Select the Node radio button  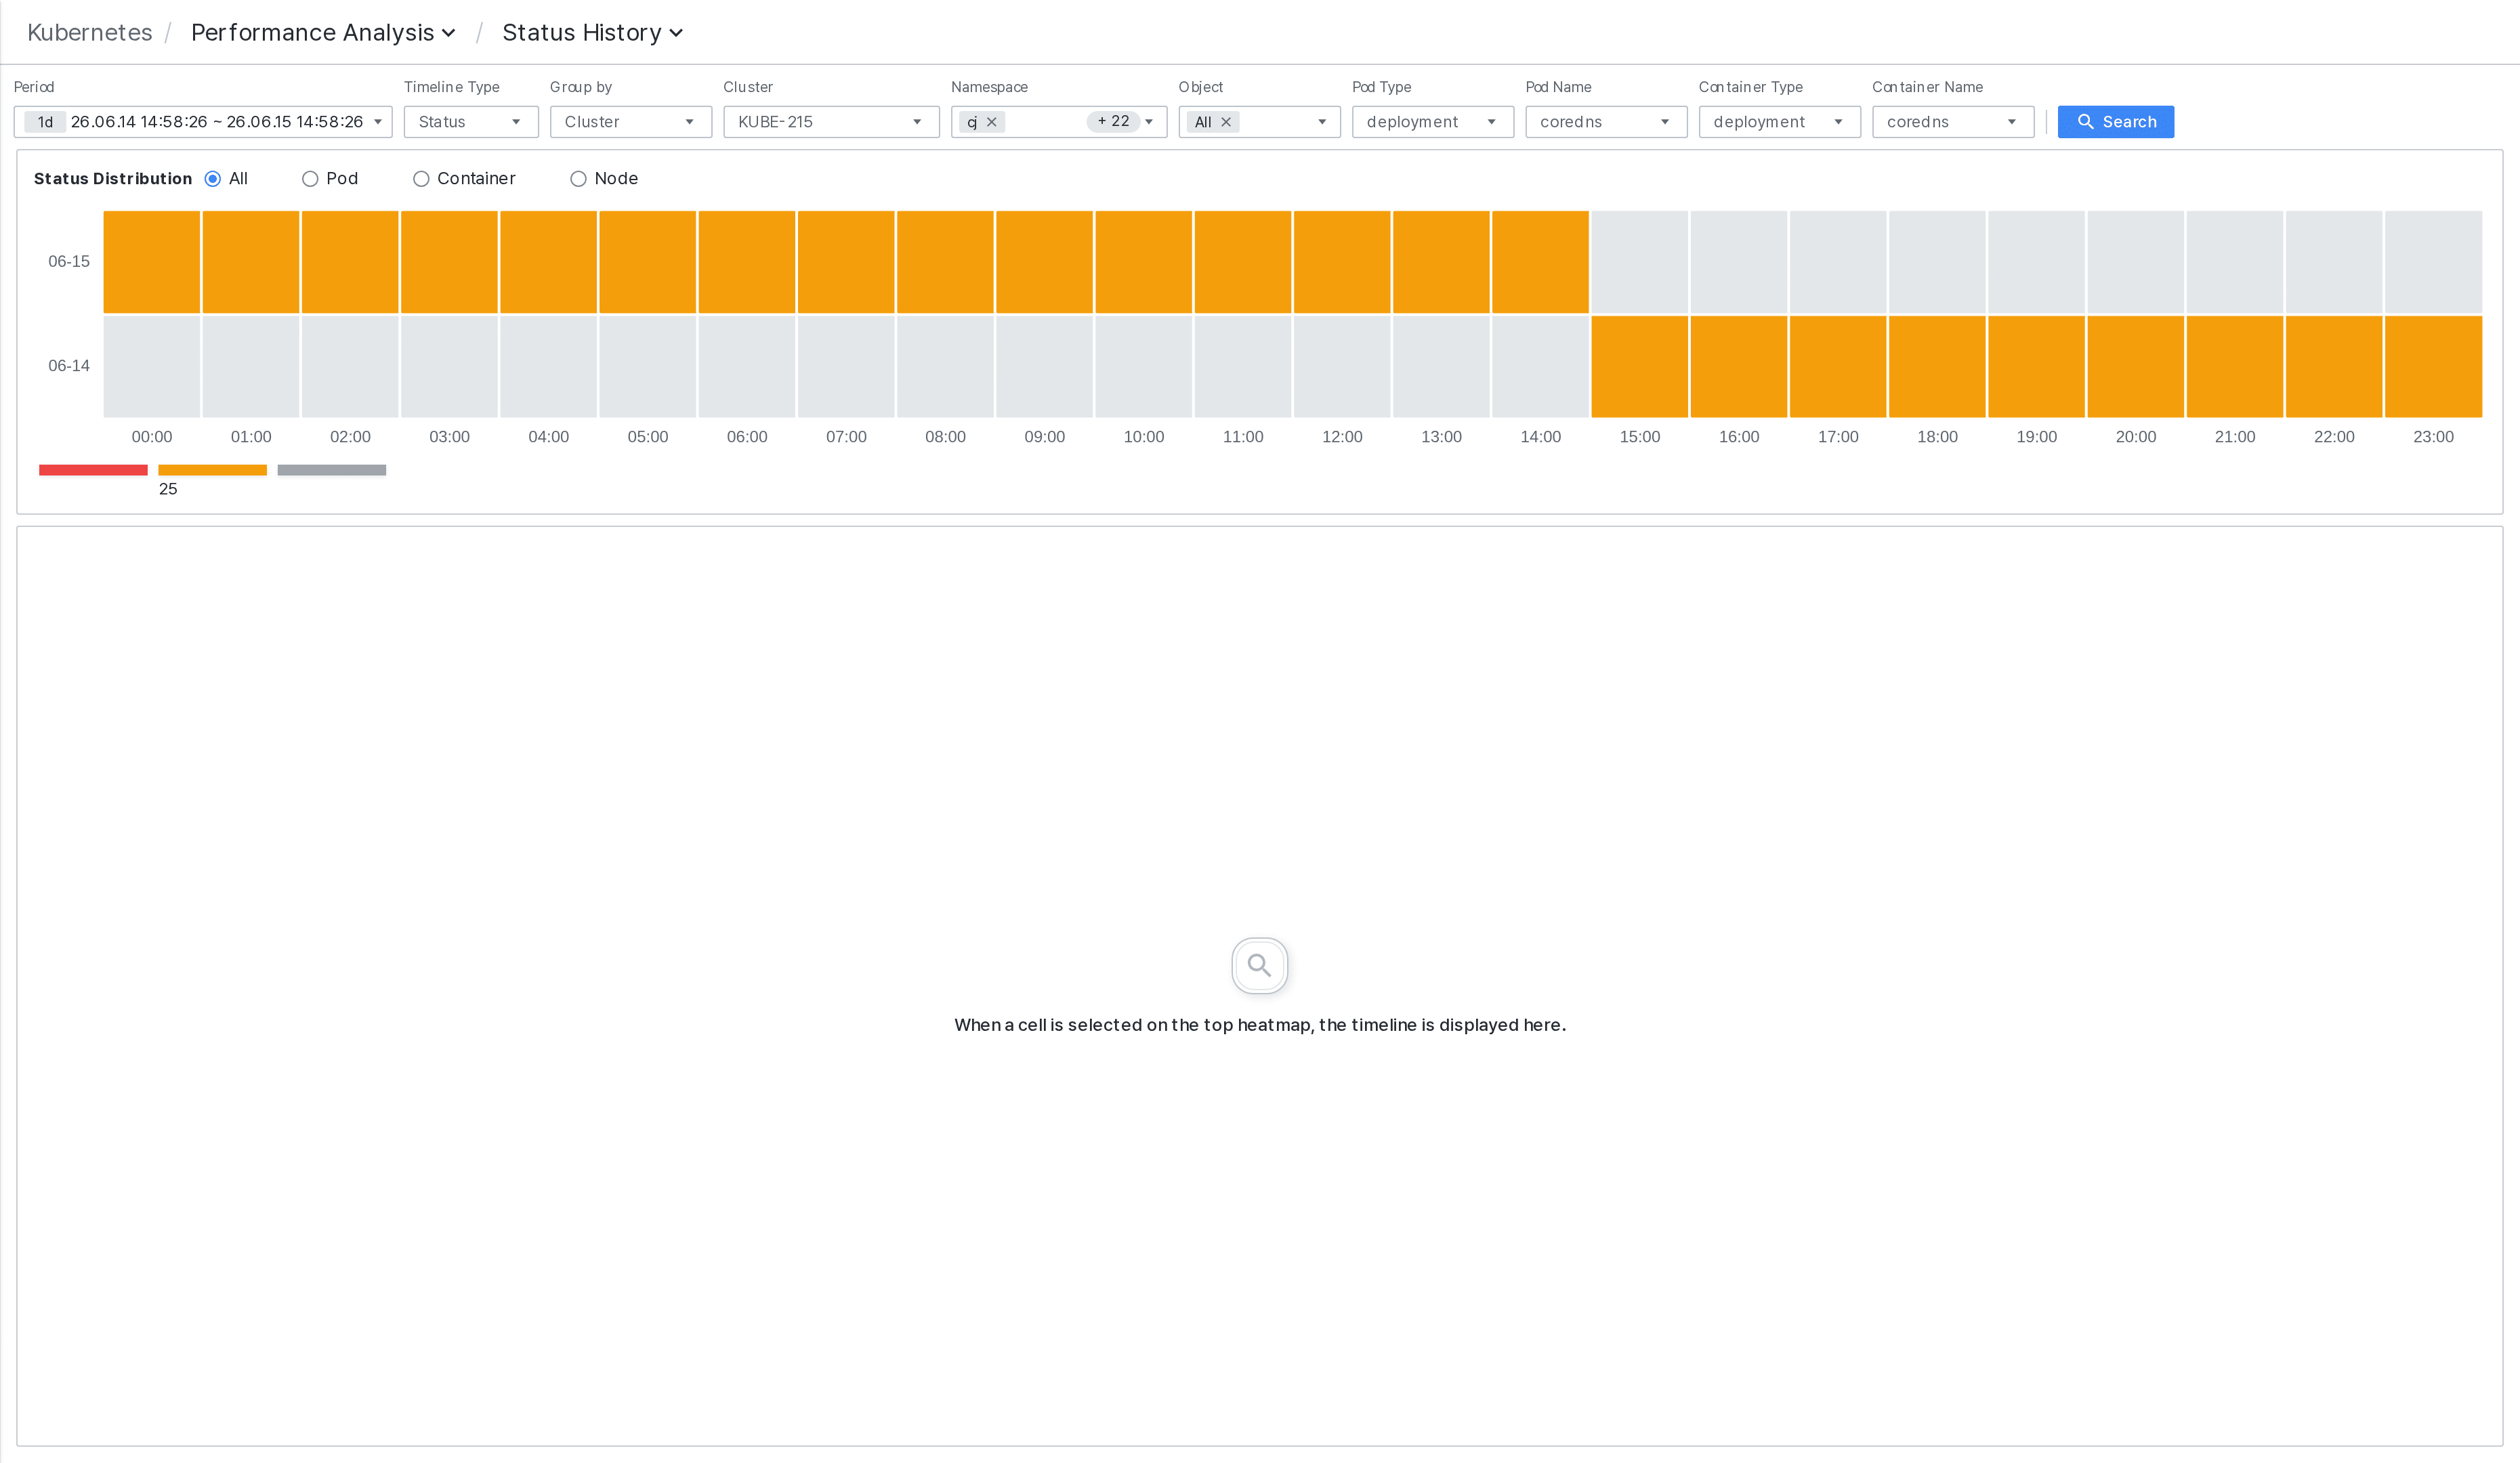pyautogui.click(x=578, y=179)
